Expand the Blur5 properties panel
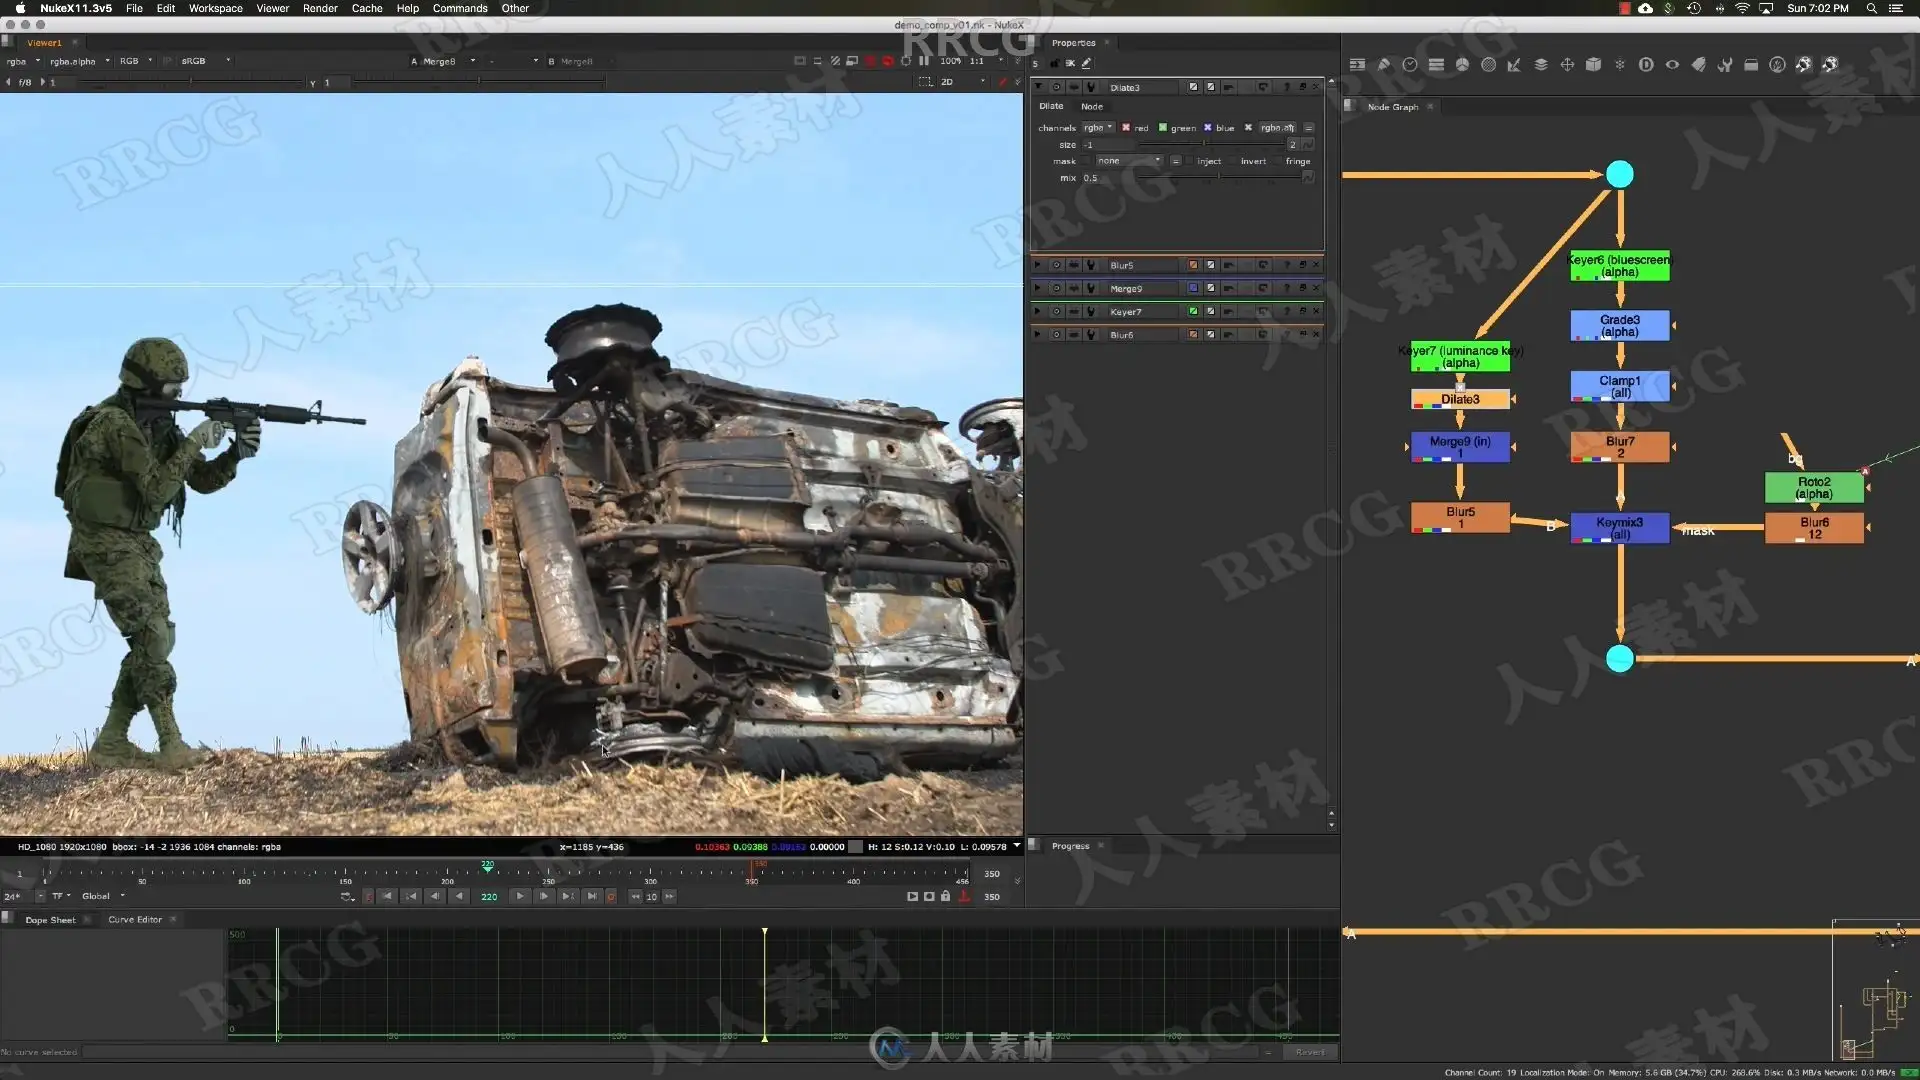Screen dimensions: 1920x1080 (x=1038, y=265)
